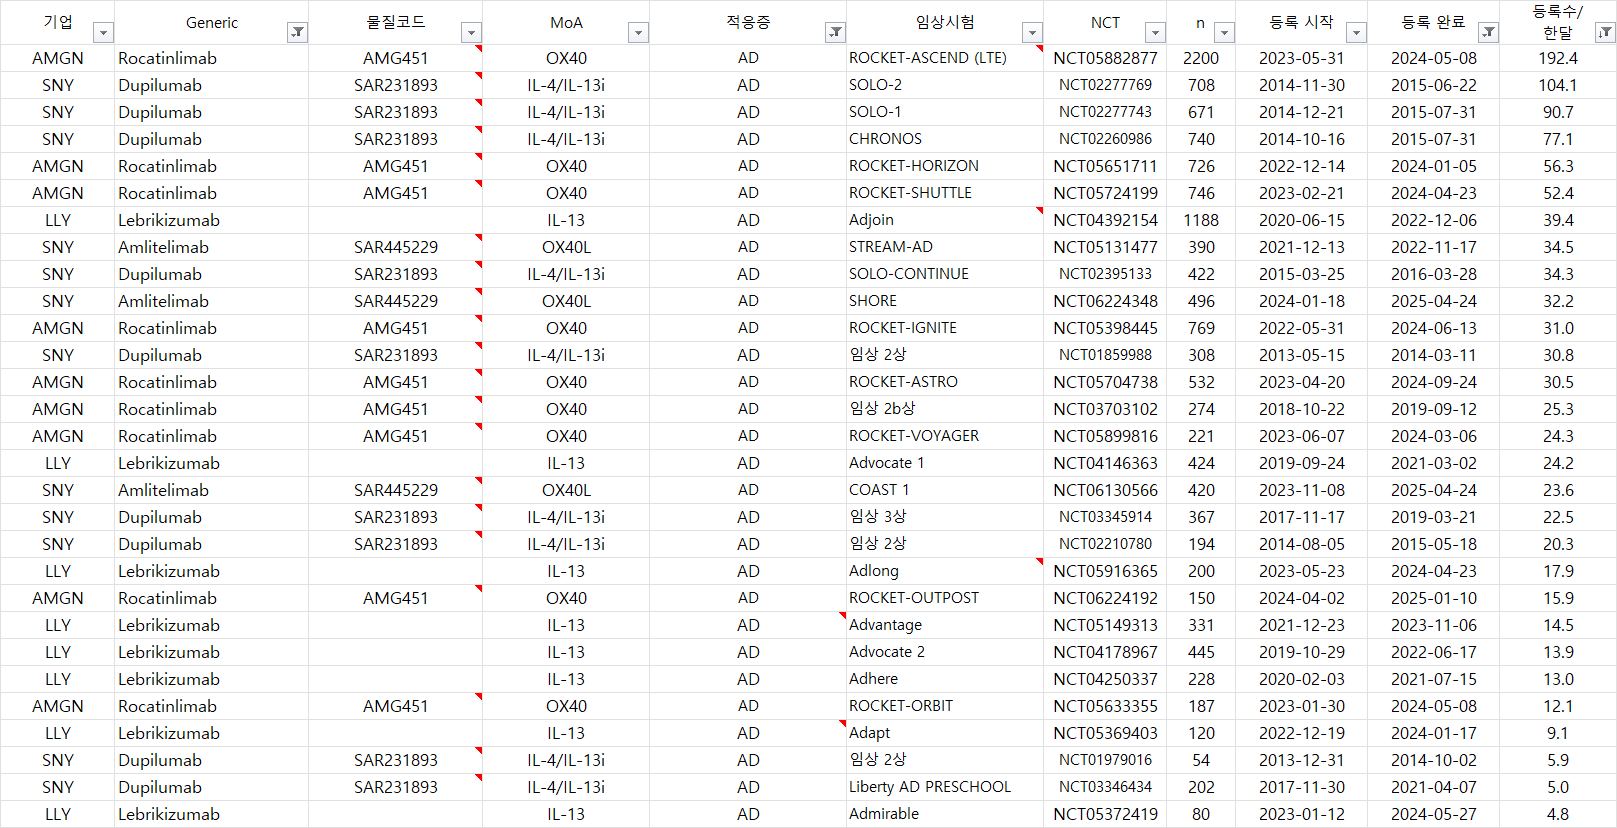Select the ROCKET-ORBIT cell
Screen dimensions: 1617x828
point(945,706)
